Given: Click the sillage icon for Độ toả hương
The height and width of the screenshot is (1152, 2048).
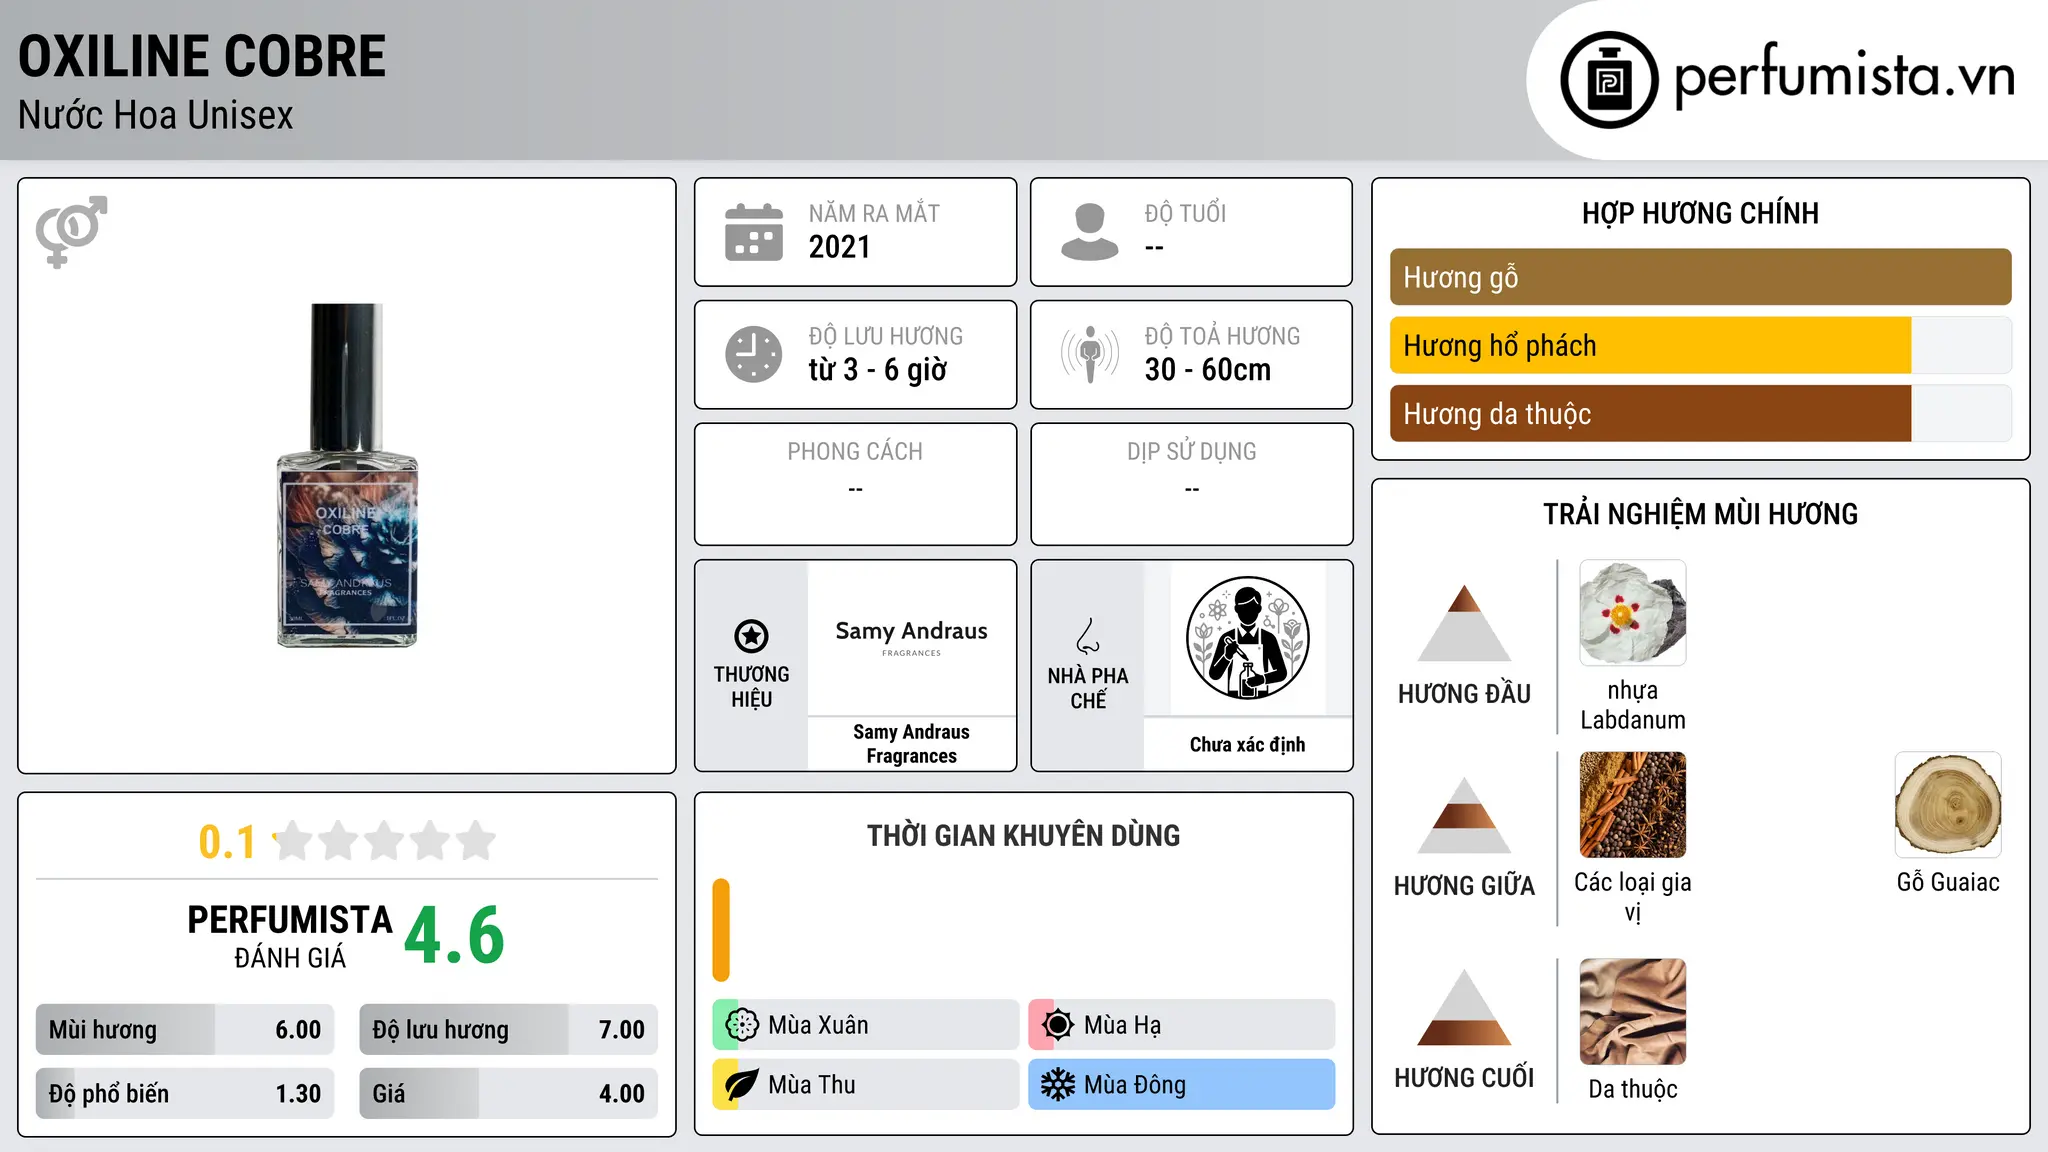Looking at the screenshot, I should tap(1090, 354).
